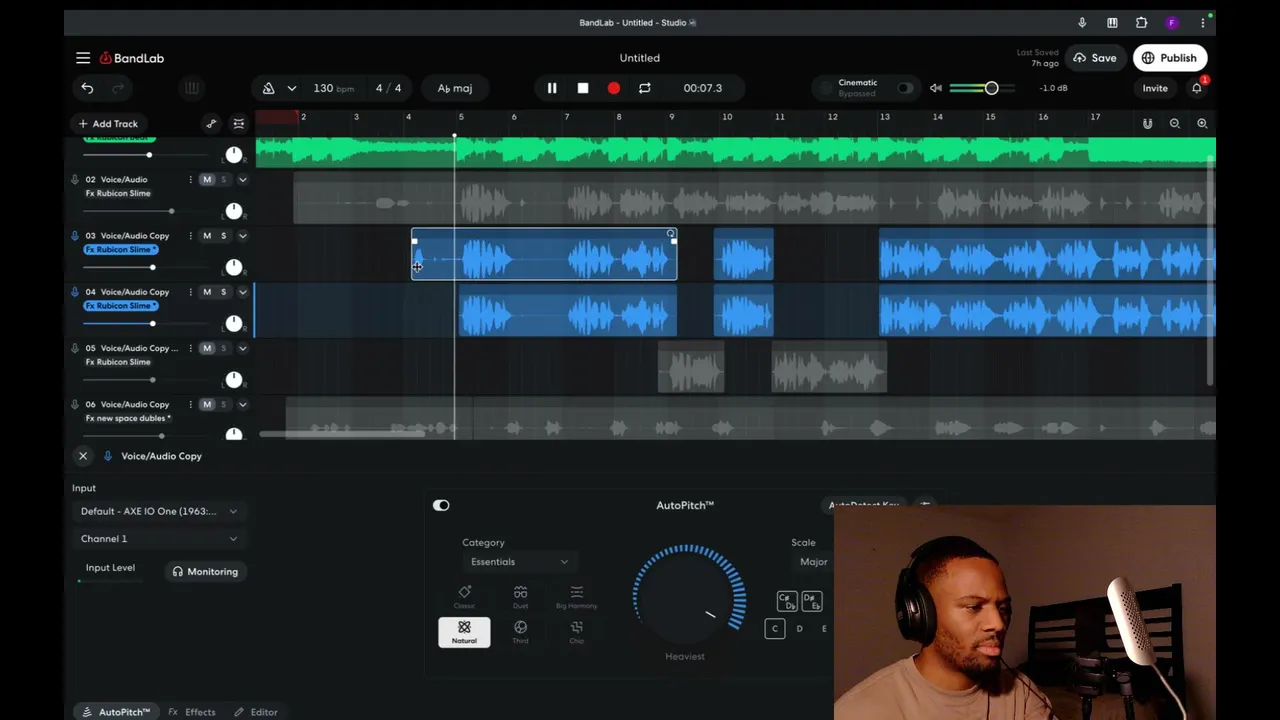1280x720 pixels.
Task: Solo track 03 Voice/Audio Copy
Action: [x=223, y=236]
